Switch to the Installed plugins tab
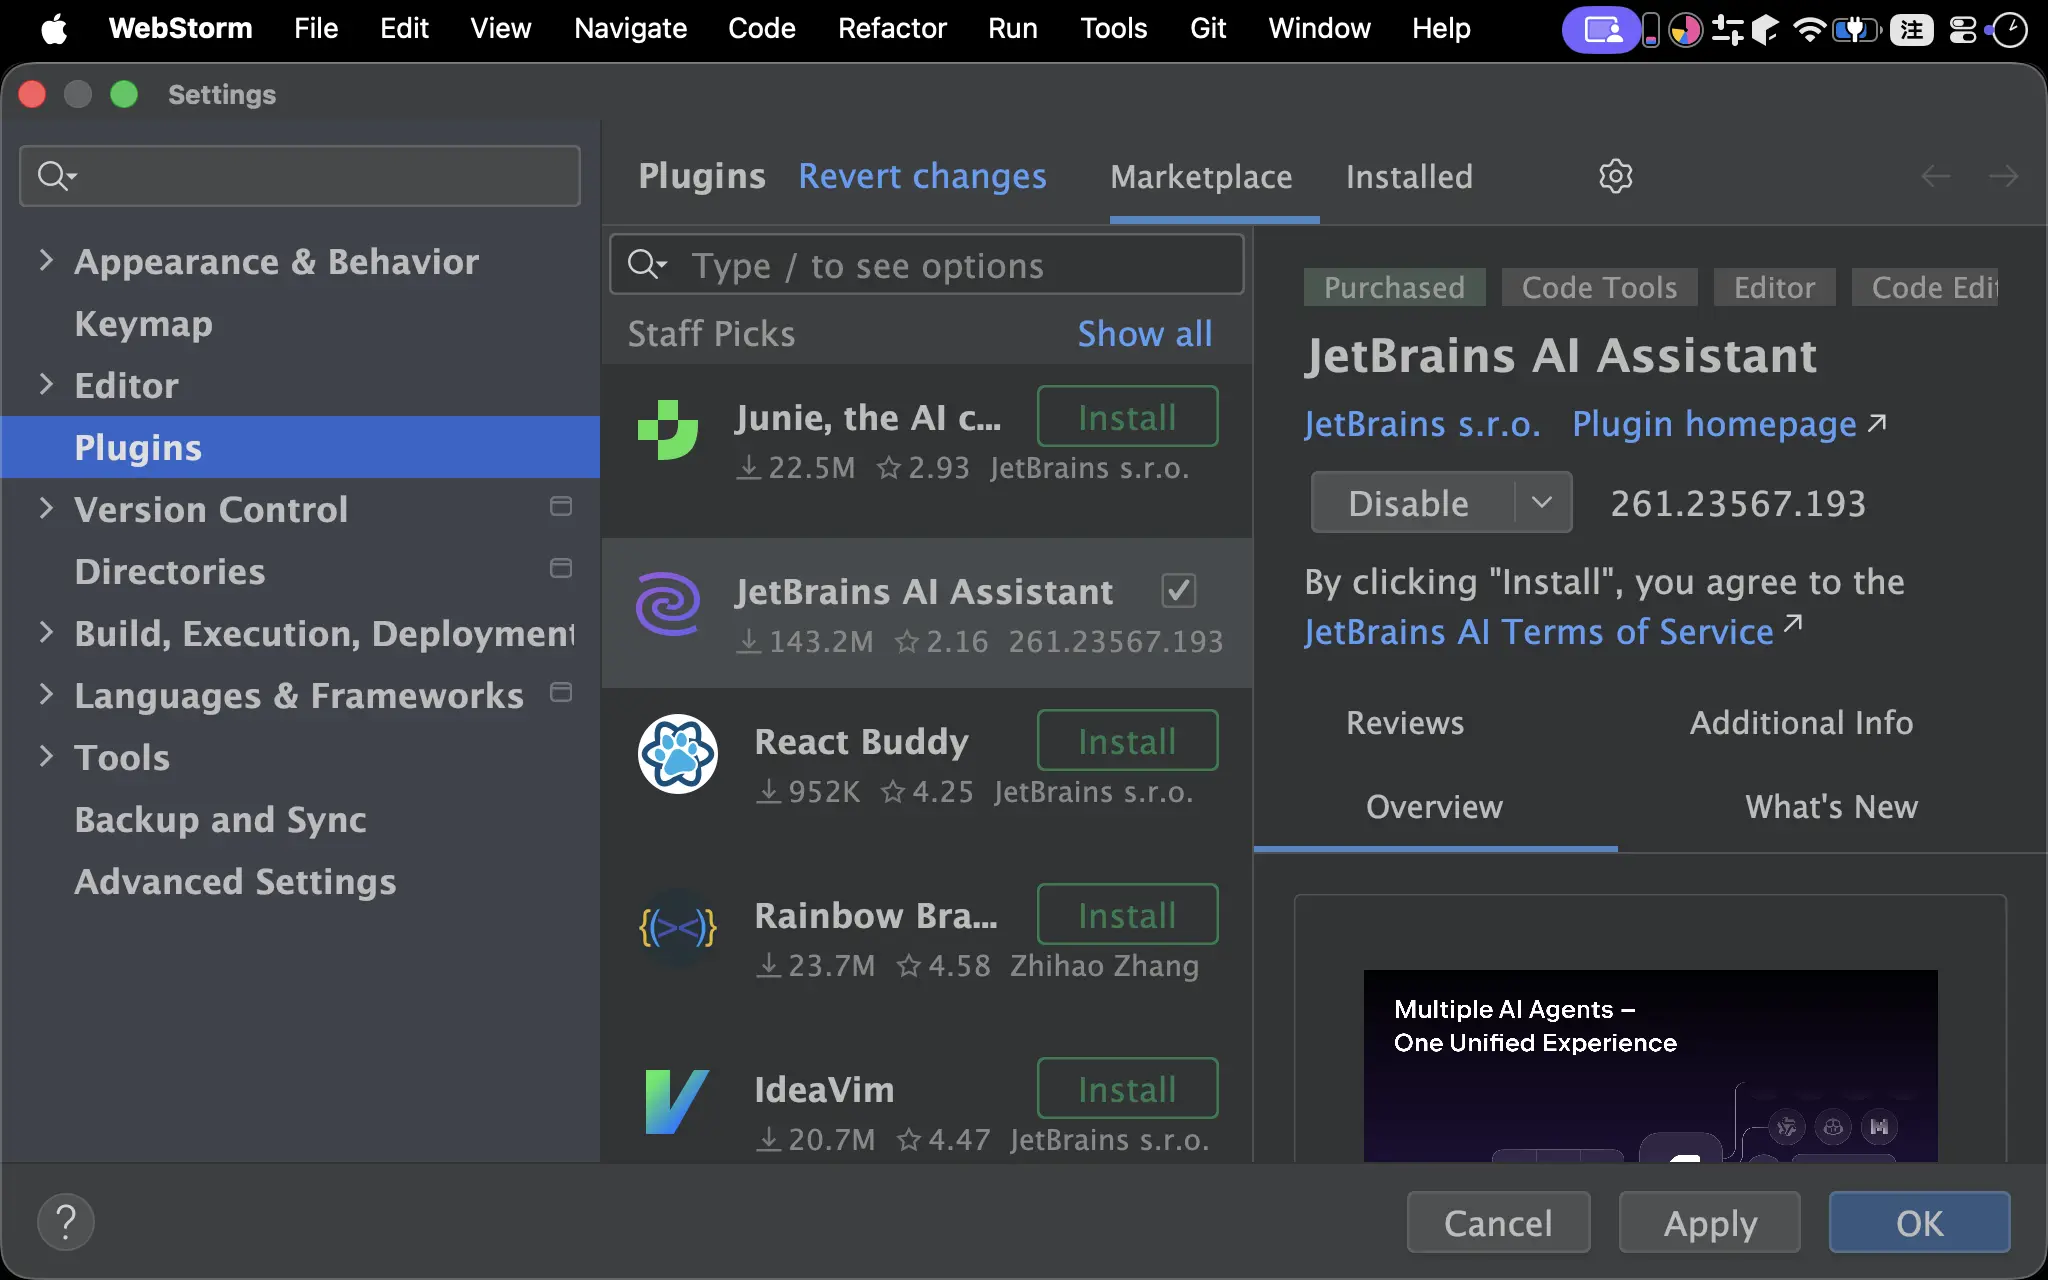The image size is (2048, 1280). click(1409, 177)
